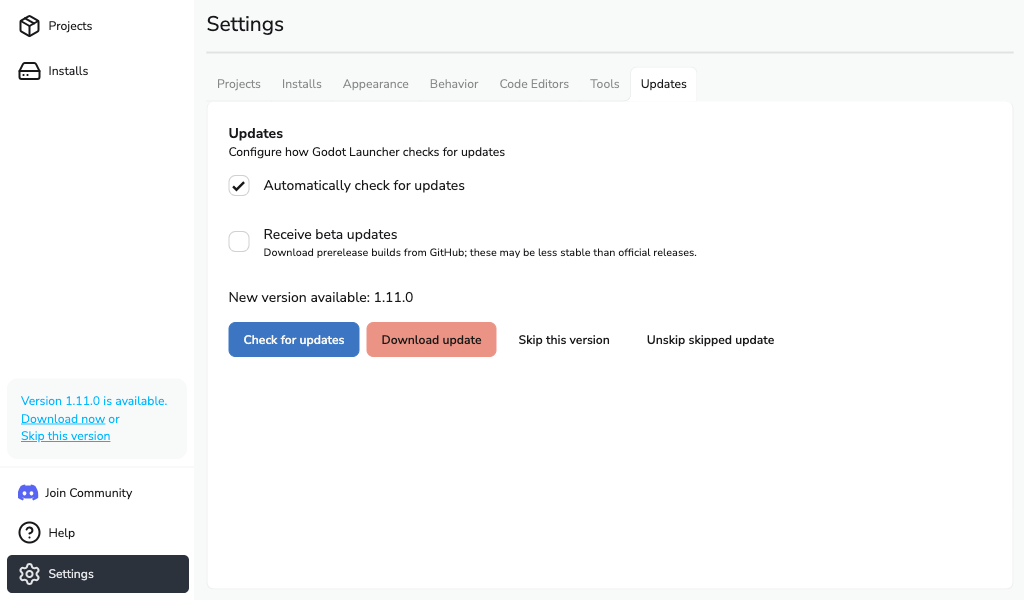Click 'Download prerelease builds from GitHub' description
Image resolution: width=1024 pixels, height=600 pixels.
point(480,253)
